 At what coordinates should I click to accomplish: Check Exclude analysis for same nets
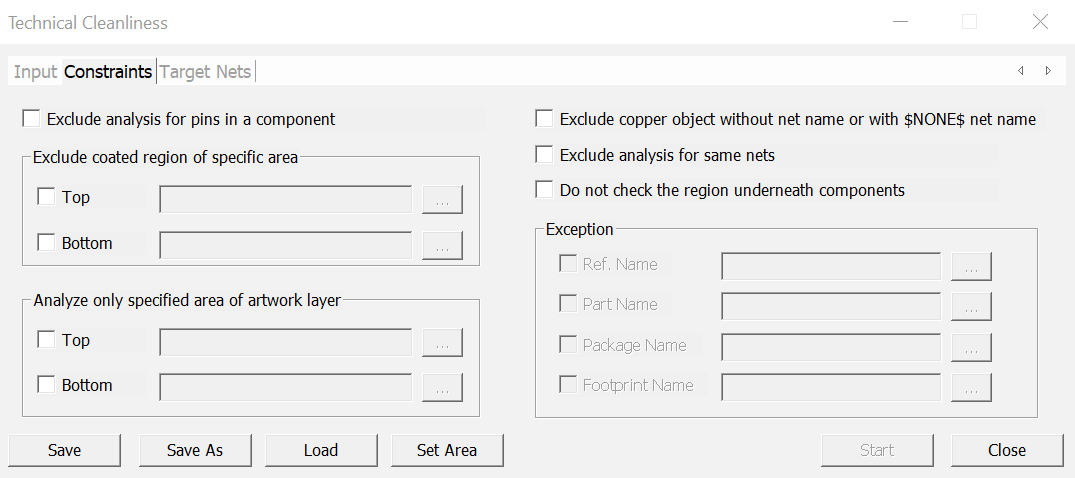544,155
